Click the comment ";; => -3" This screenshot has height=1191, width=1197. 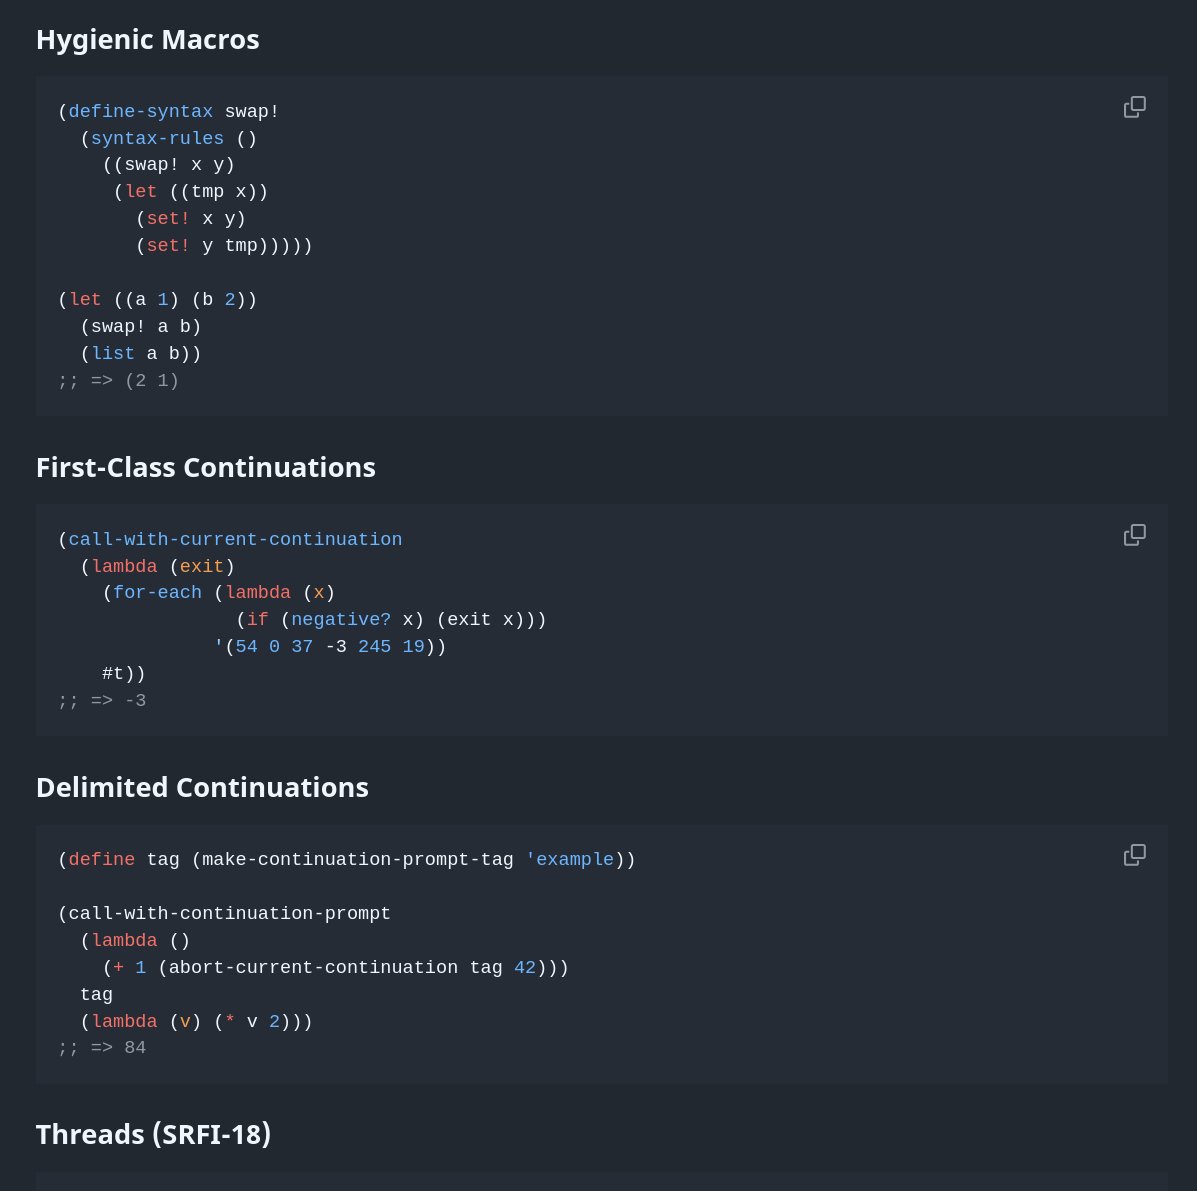(x=102, y=700)
